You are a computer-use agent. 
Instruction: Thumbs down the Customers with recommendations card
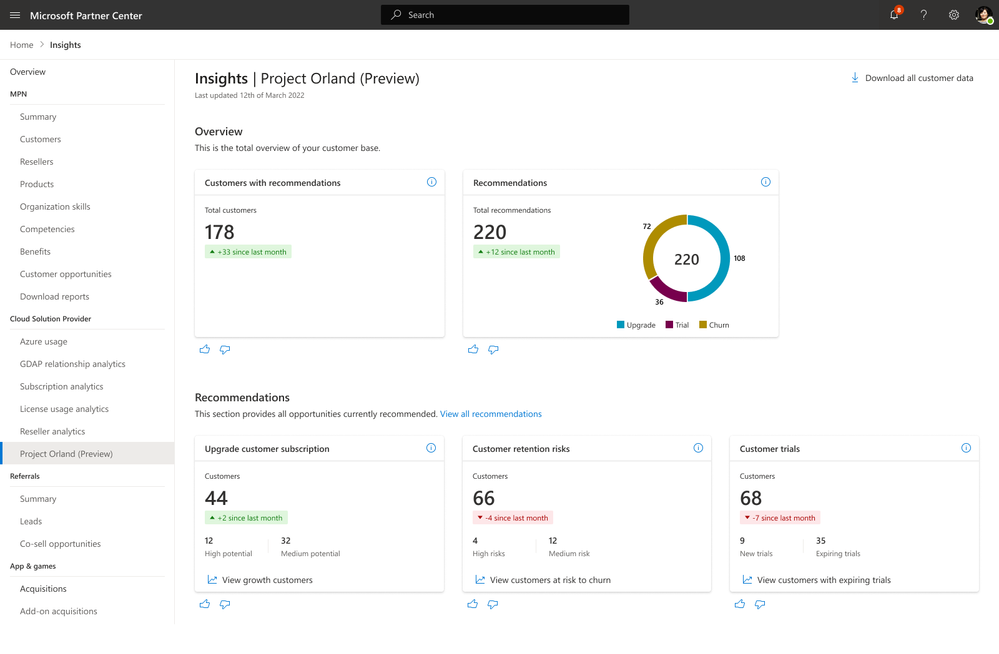click(225, 349)
